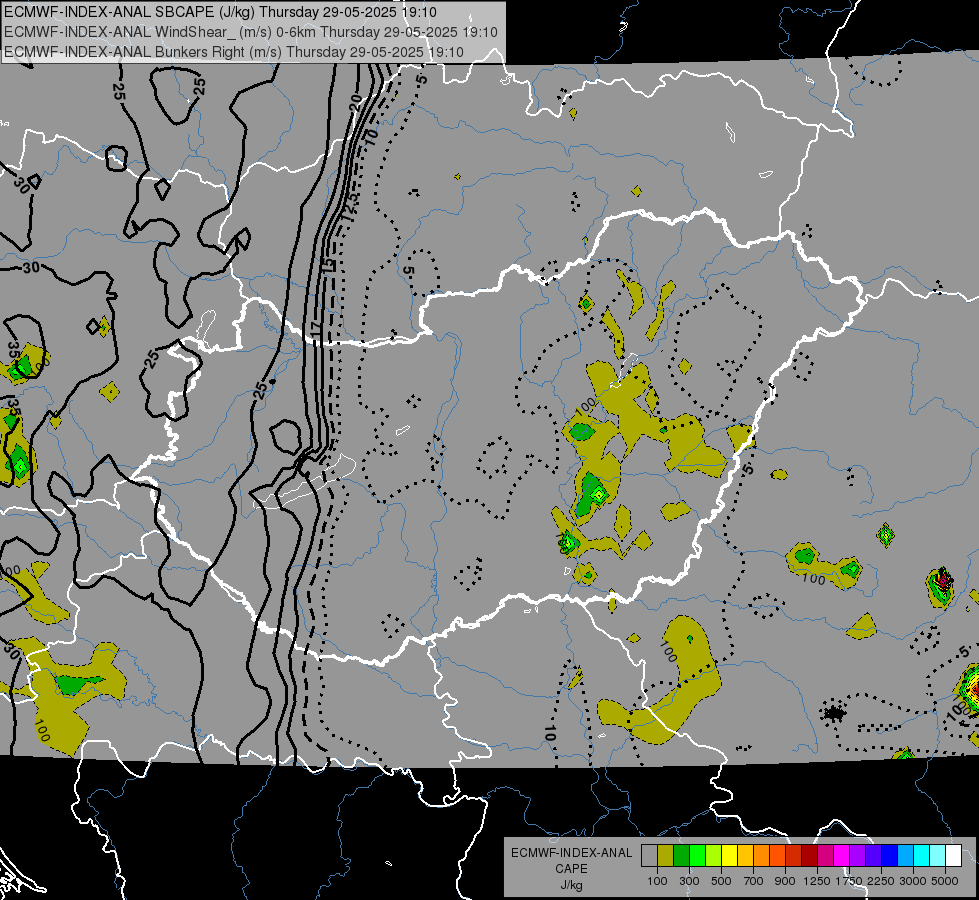
Task: Click the ECMWF-INDEX-ANAL legend title
Action: [572, 853]
